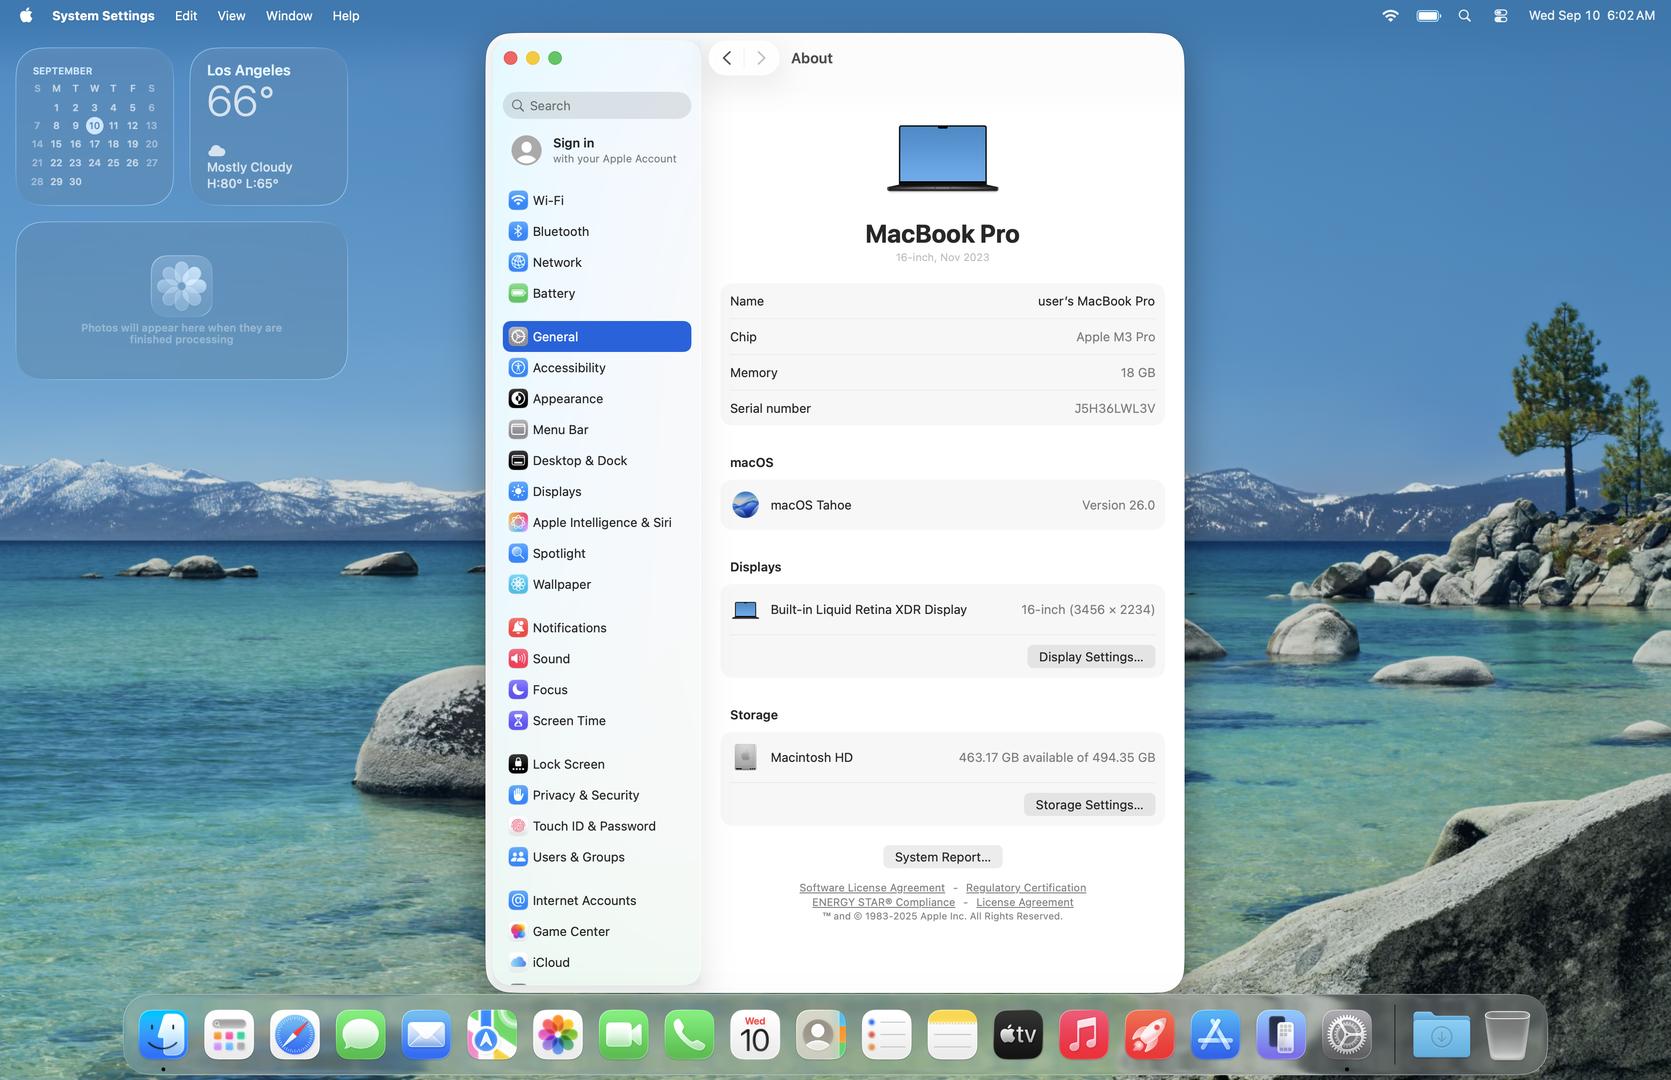Open Game Center settings
1671x1080 pixels.
597,931
